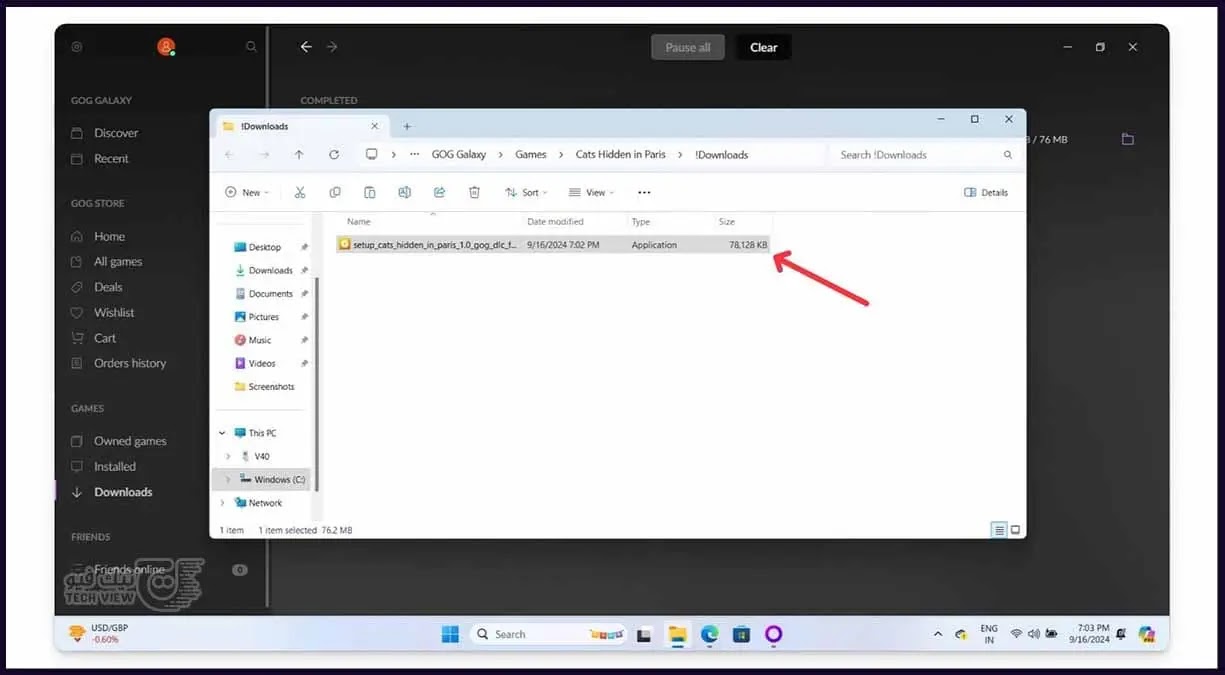This screenshot has height=675, width=1225.
Task: Open Cart in GOG sidebar
Action: [105, 338]
